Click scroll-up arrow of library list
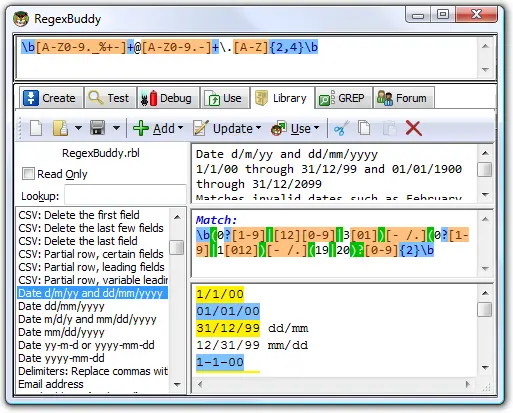Image resolution: width=513 pixels, height=413 pixels. pos(177,217)
